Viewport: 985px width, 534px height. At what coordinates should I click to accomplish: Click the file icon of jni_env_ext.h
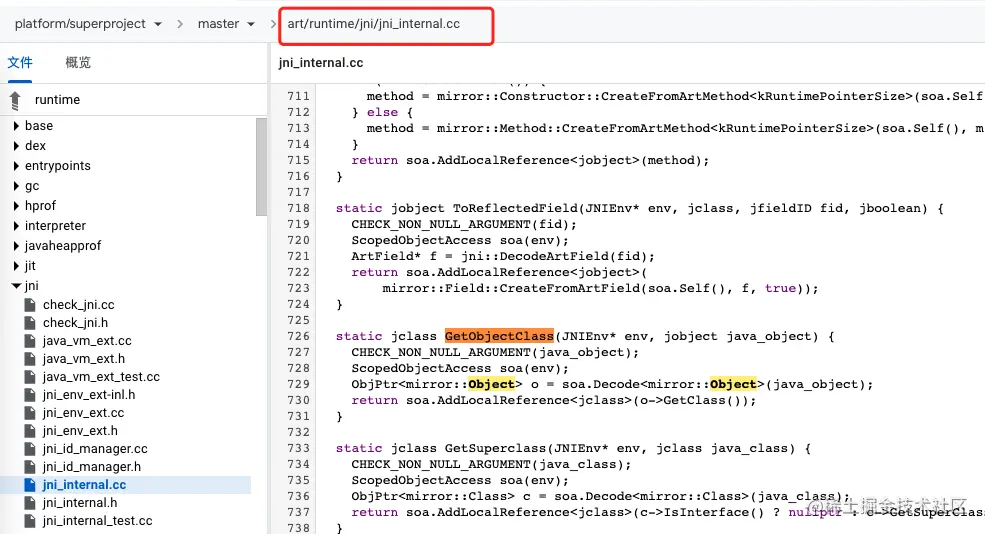click(x=30, y=431)
